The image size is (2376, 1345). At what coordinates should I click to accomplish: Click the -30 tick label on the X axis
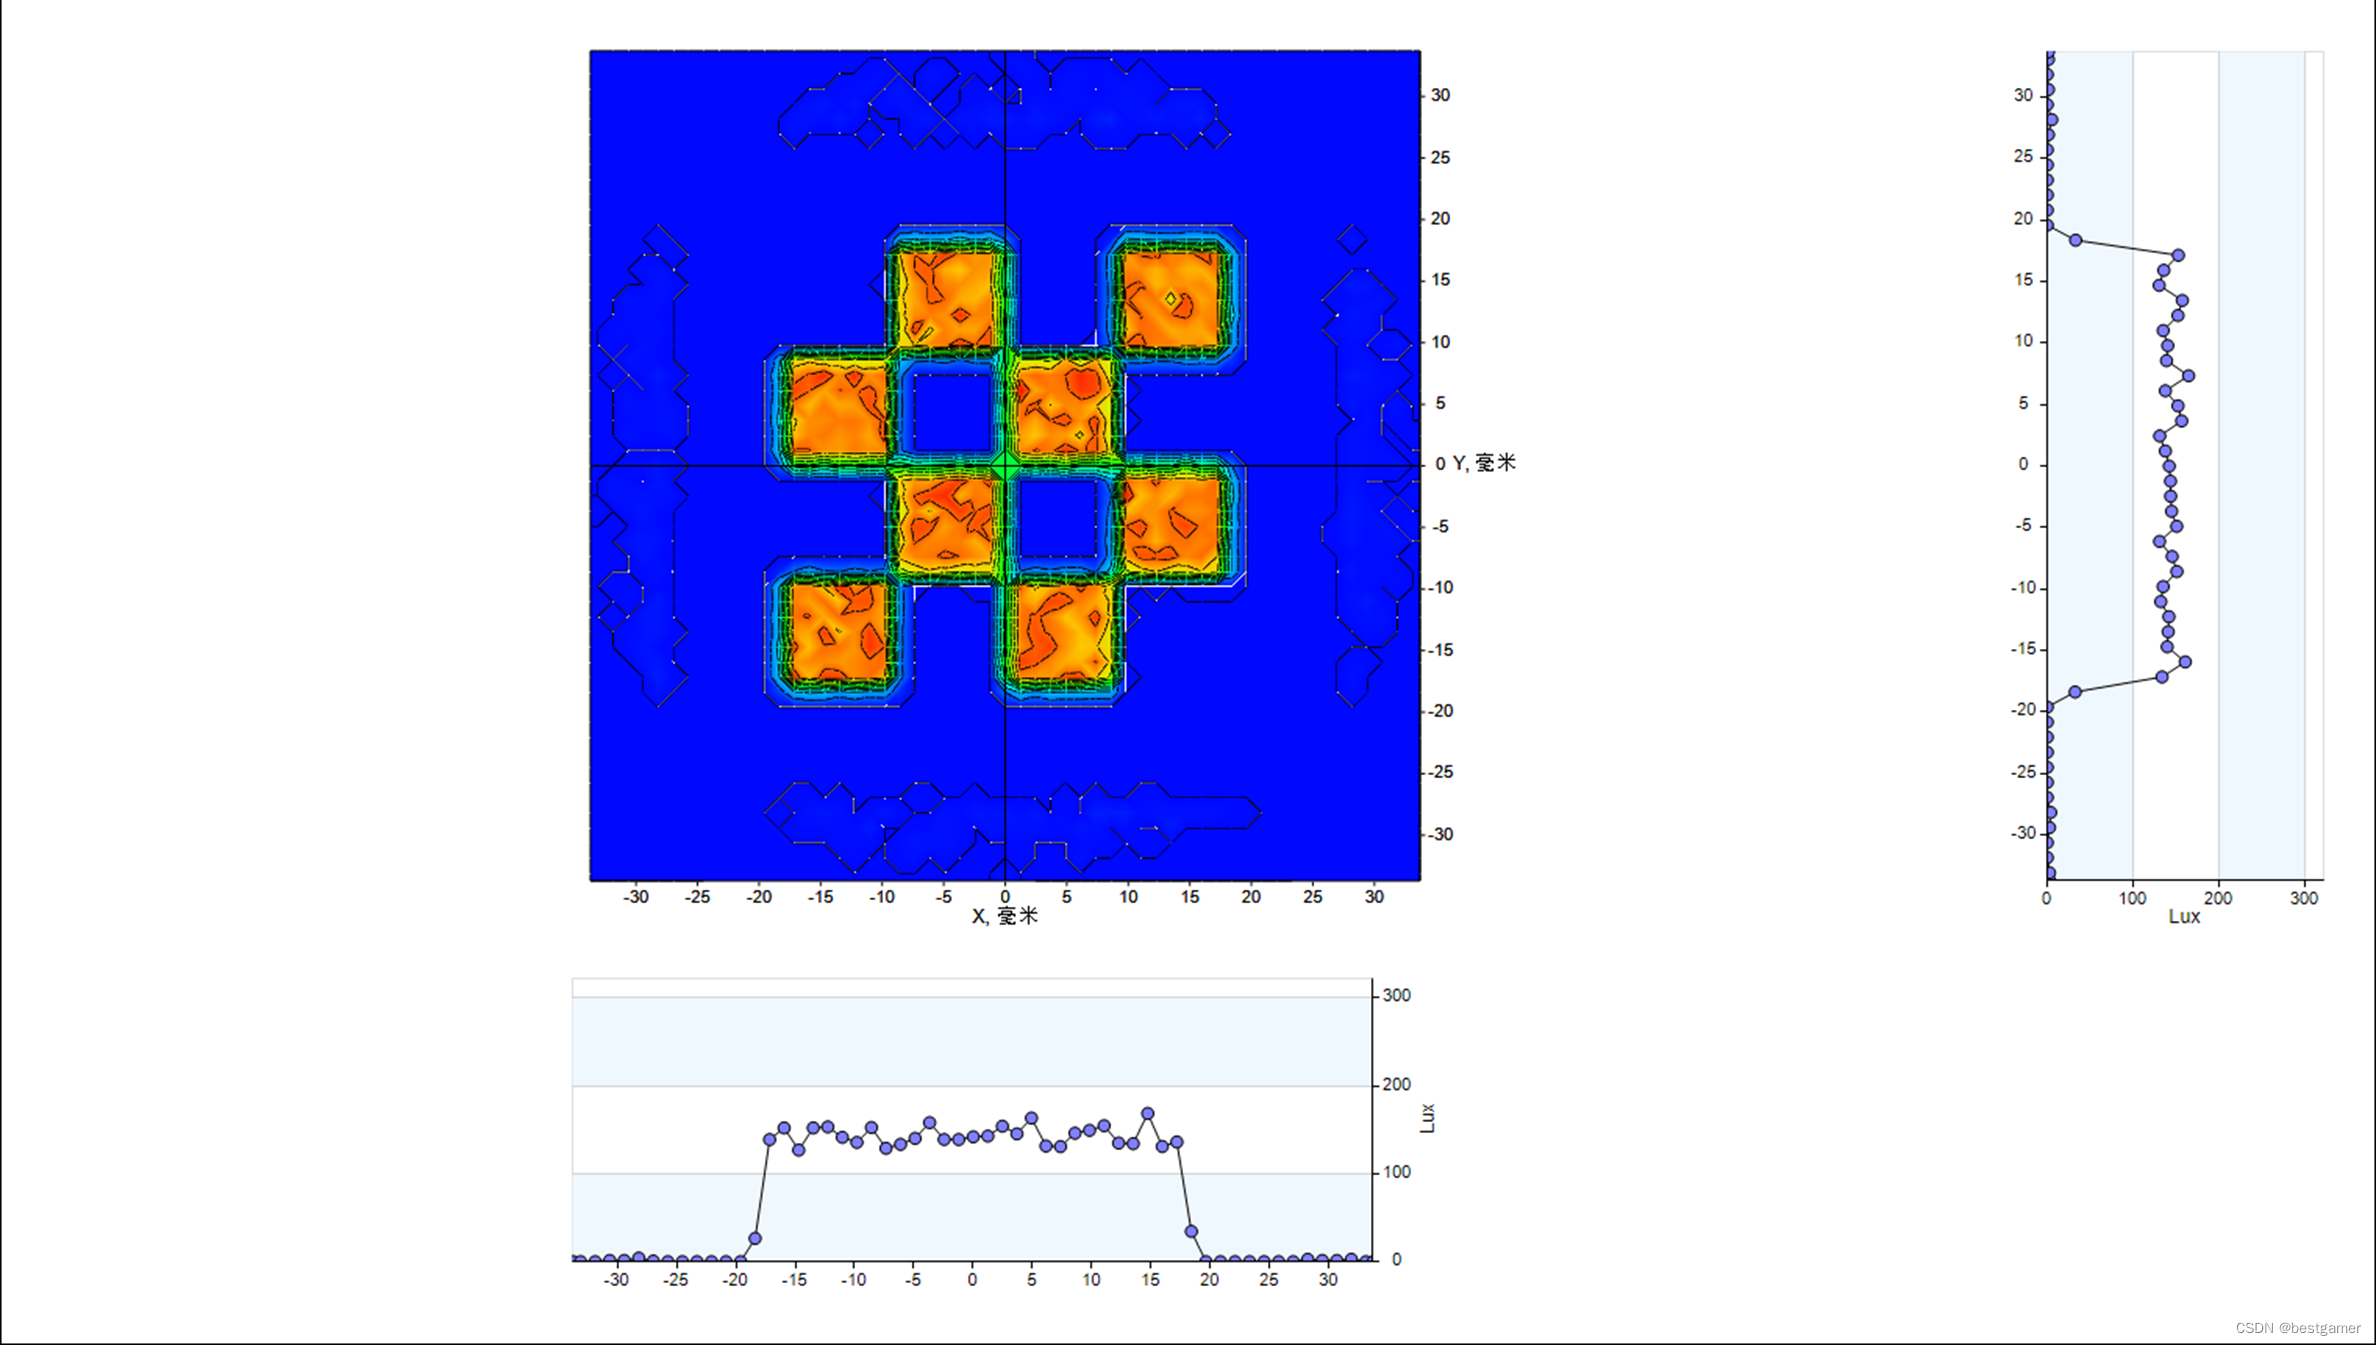[x=637, y=896]
